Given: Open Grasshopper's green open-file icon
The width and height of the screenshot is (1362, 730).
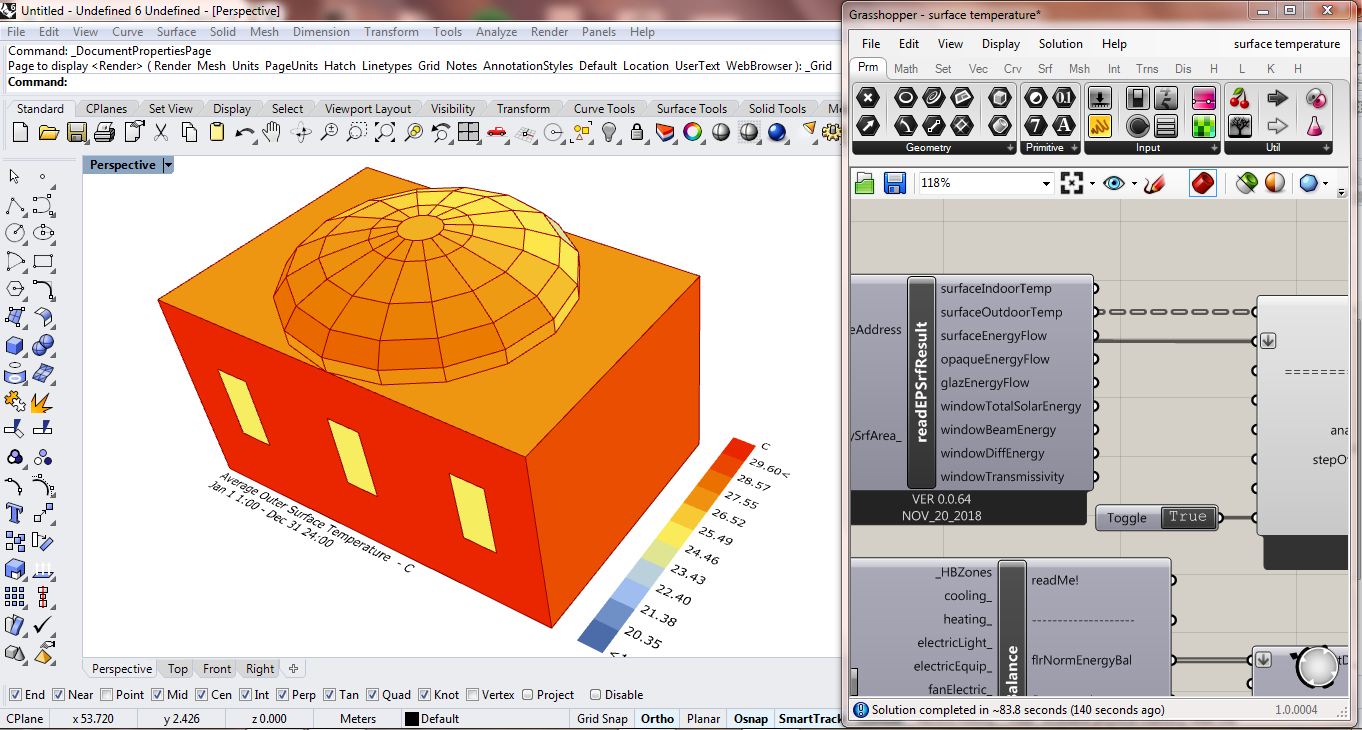Looking at the screenshot, I should (x=865, y=183).
